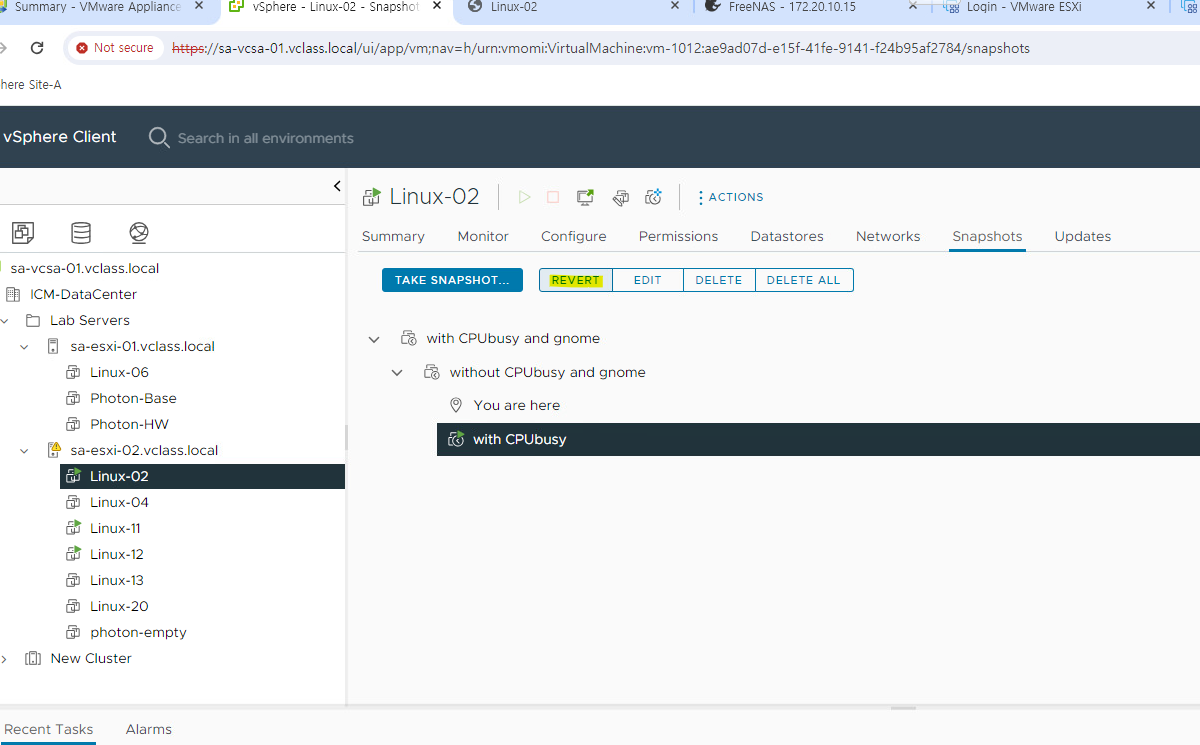This screenshot has height=745, width=1200.
Task: Open the Datastores tab
Action: [787, 236]
